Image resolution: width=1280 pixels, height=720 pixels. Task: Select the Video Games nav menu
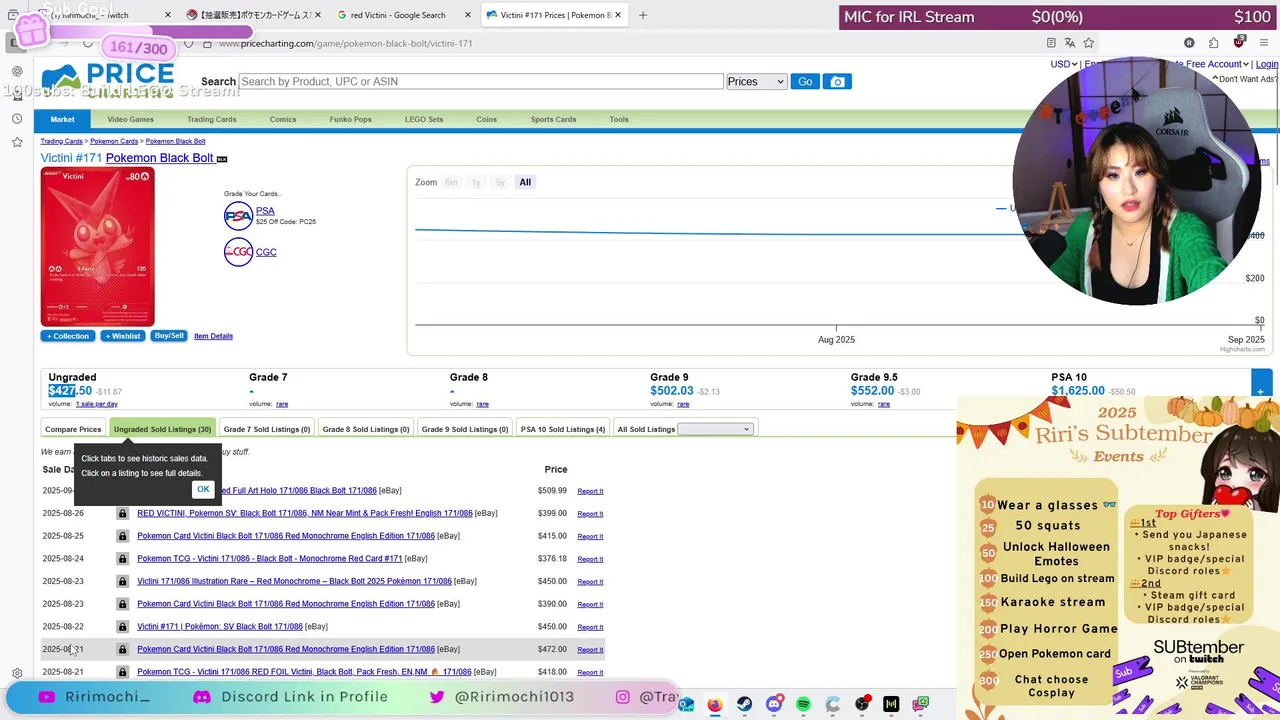(x=130, y=119)
